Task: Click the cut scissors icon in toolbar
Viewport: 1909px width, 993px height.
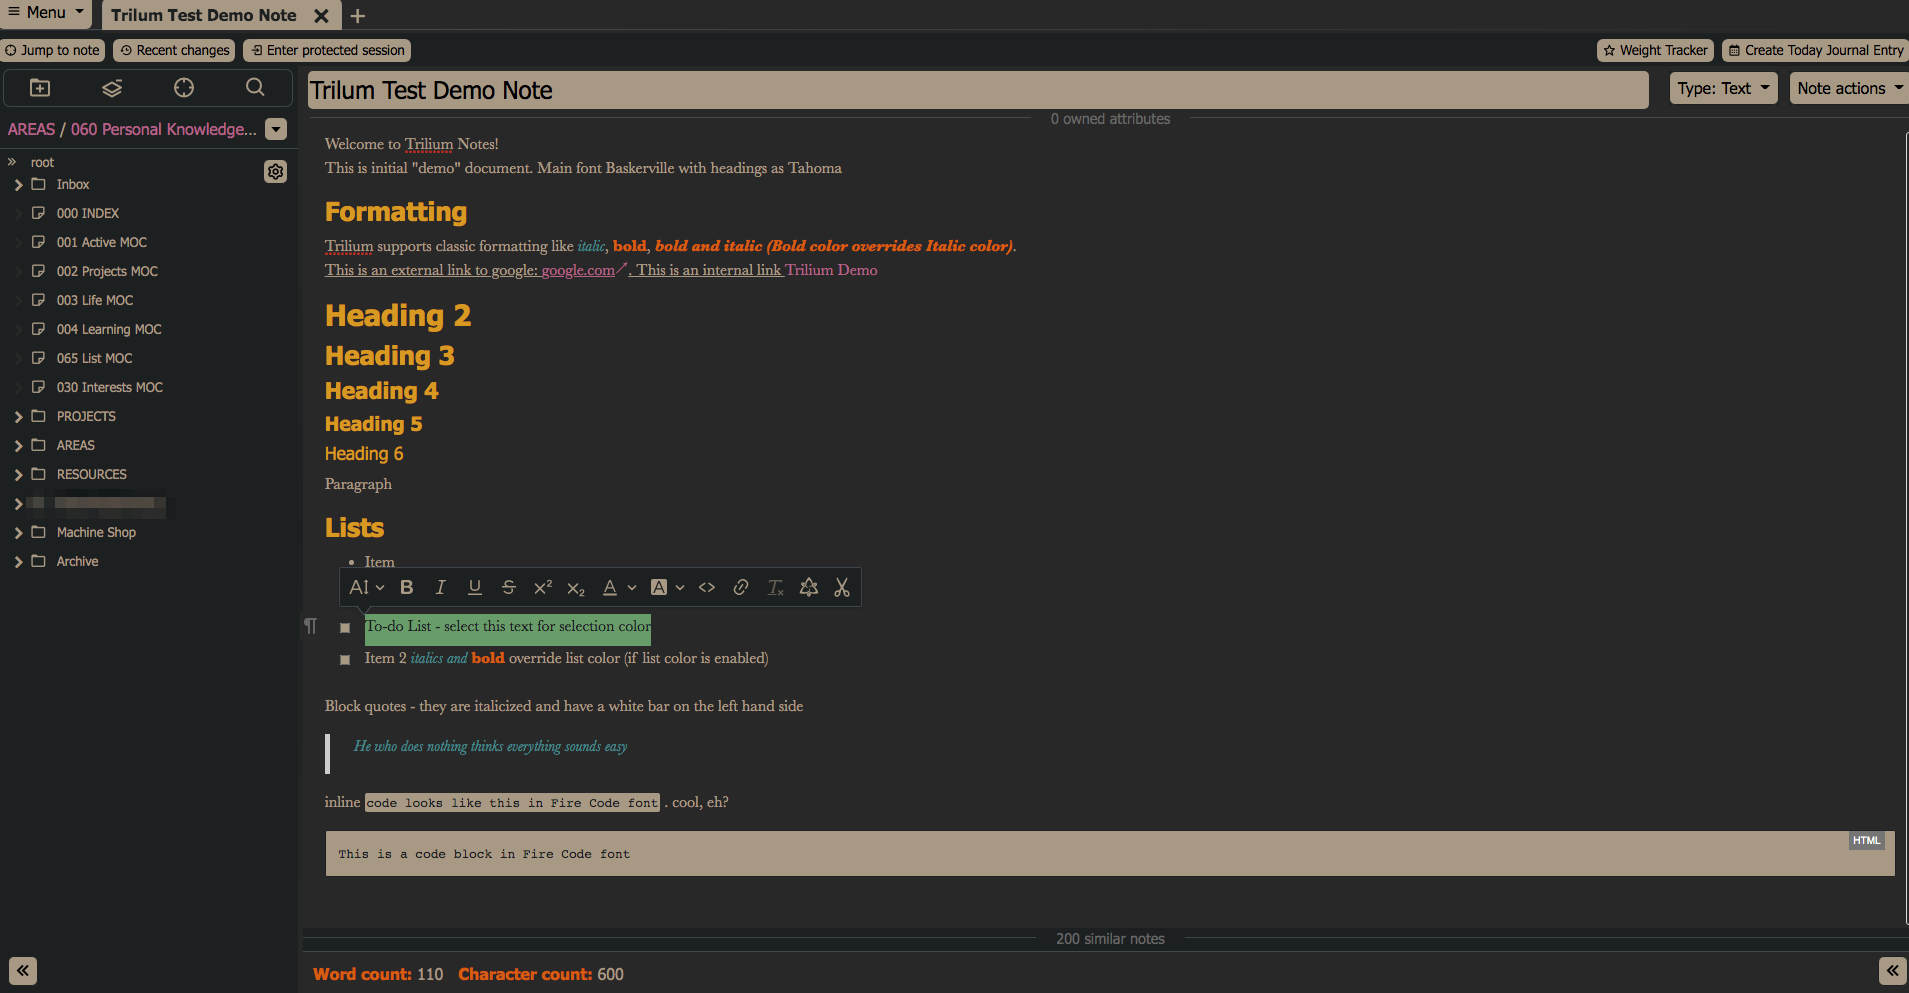Action: [842, 588]
